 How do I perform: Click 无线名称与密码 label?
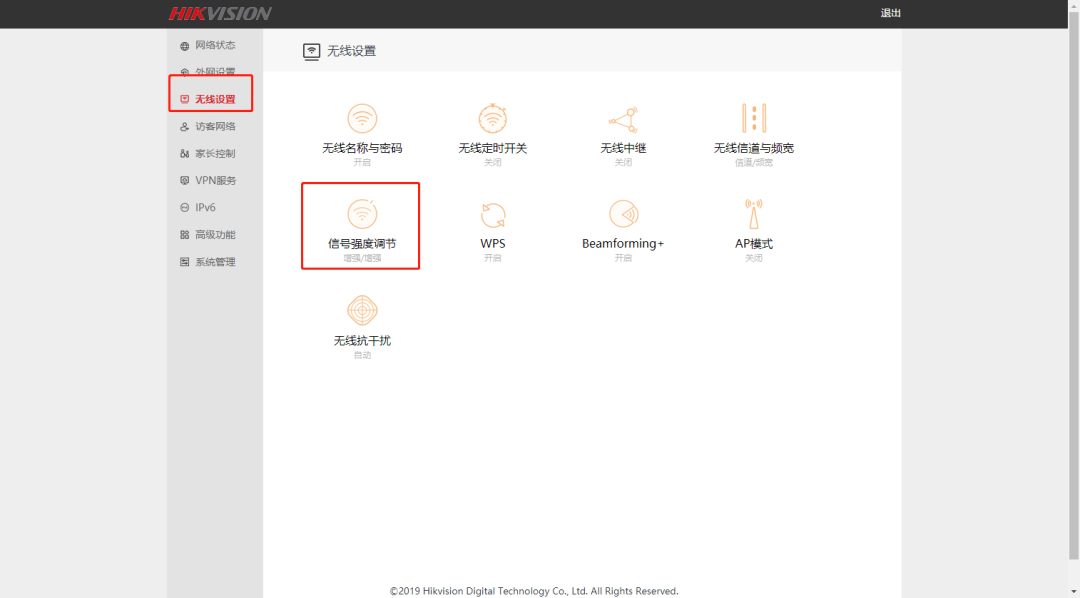point(362,148)
